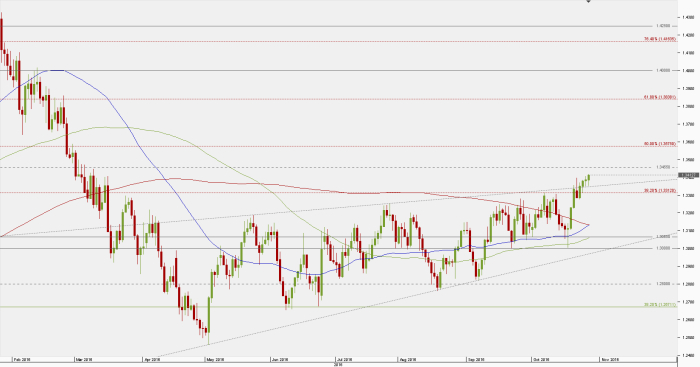Click the 61.80% Fibonacci retracement label
Screen dimensions: 700x367
click(x=660, y=97)
